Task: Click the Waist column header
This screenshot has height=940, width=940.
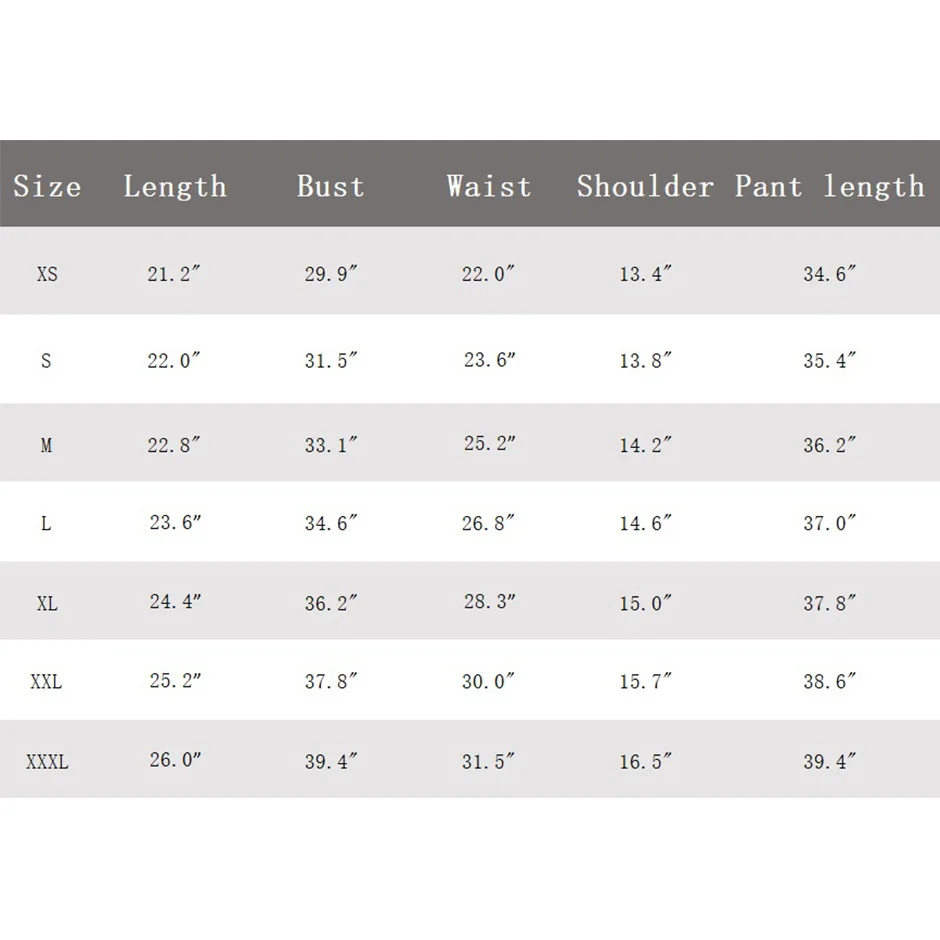Action: [489, 186]
